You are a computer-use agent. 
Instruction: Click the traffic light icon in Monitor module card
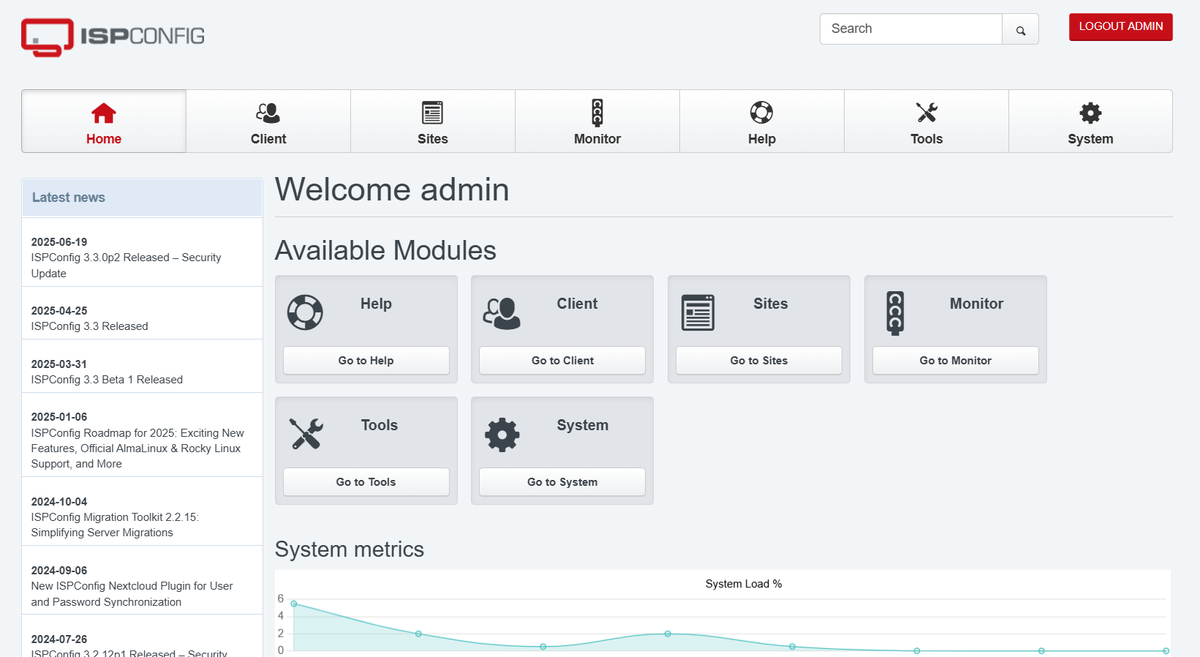tap(895, 312)
